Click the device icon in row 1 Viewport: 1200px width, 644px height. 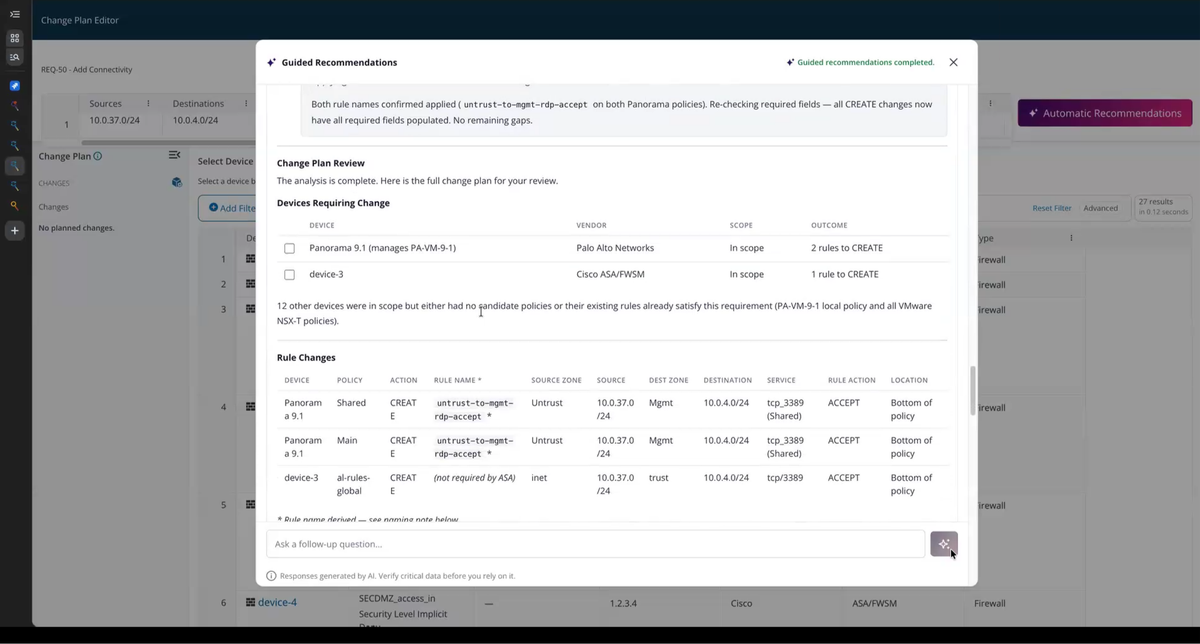coord(251,259)
